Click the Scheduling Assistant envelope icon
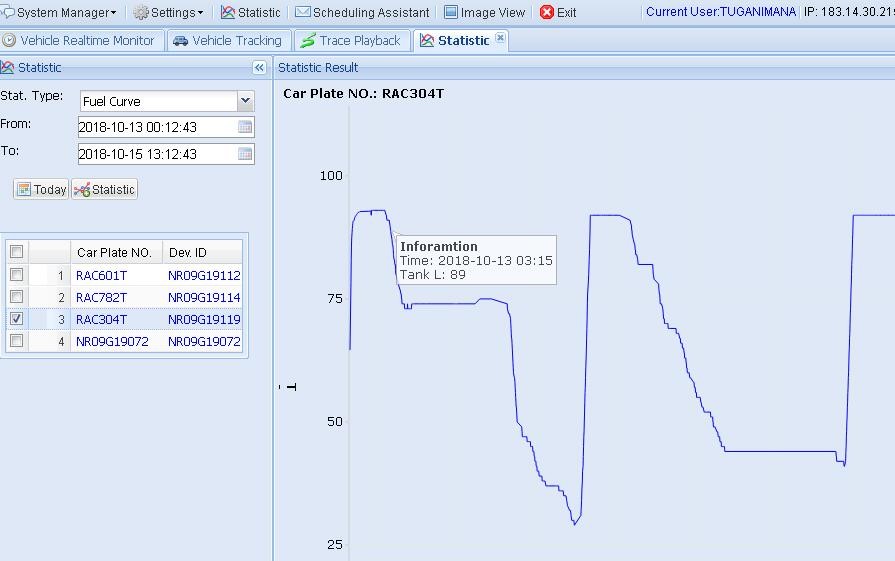Viewport: 895px width, 561px height. click(x=303, y=11)
